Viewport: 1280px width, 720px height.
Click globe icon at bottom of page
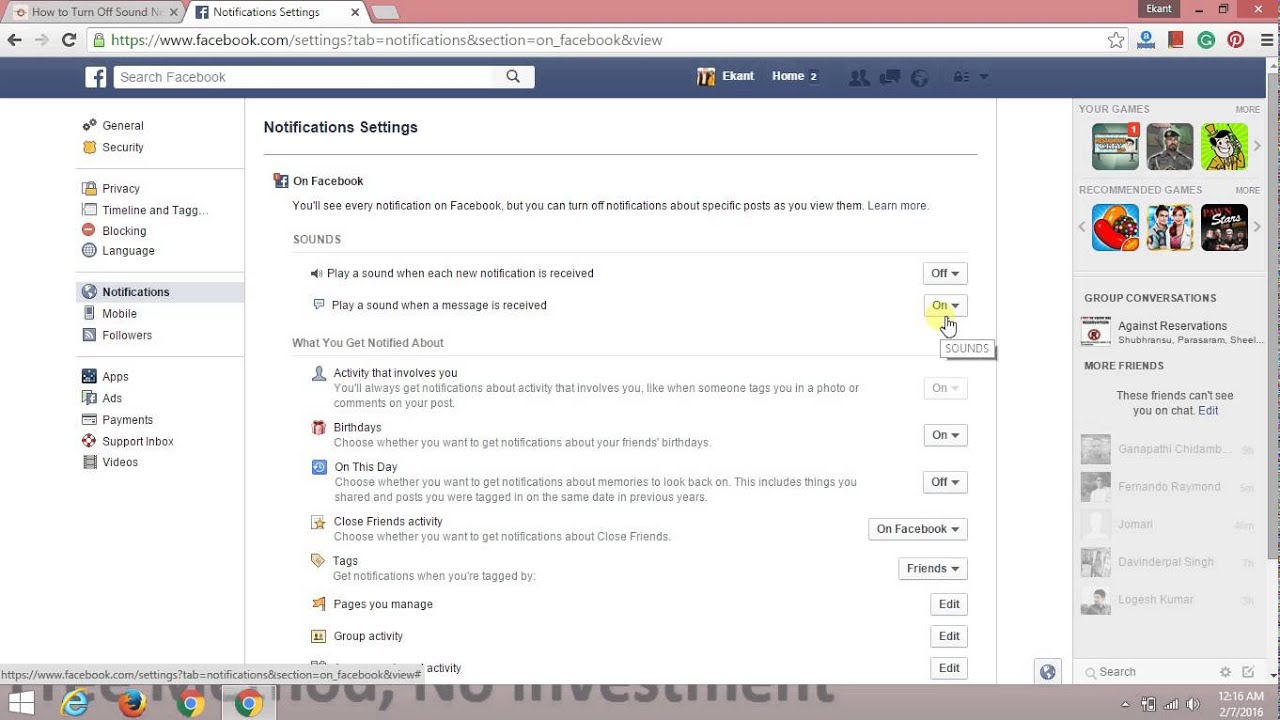[1047, 672]
